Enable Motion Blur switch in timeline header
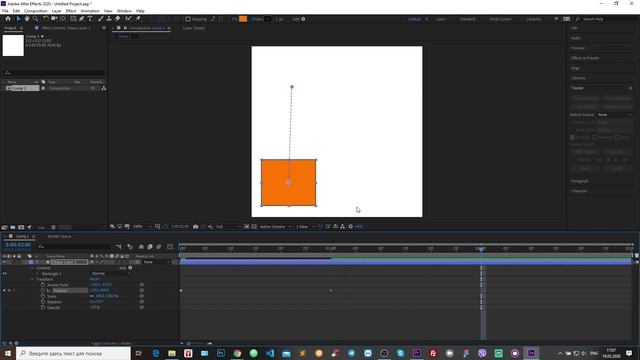This screenshot has width=640, height=360. tap(159, 247)
